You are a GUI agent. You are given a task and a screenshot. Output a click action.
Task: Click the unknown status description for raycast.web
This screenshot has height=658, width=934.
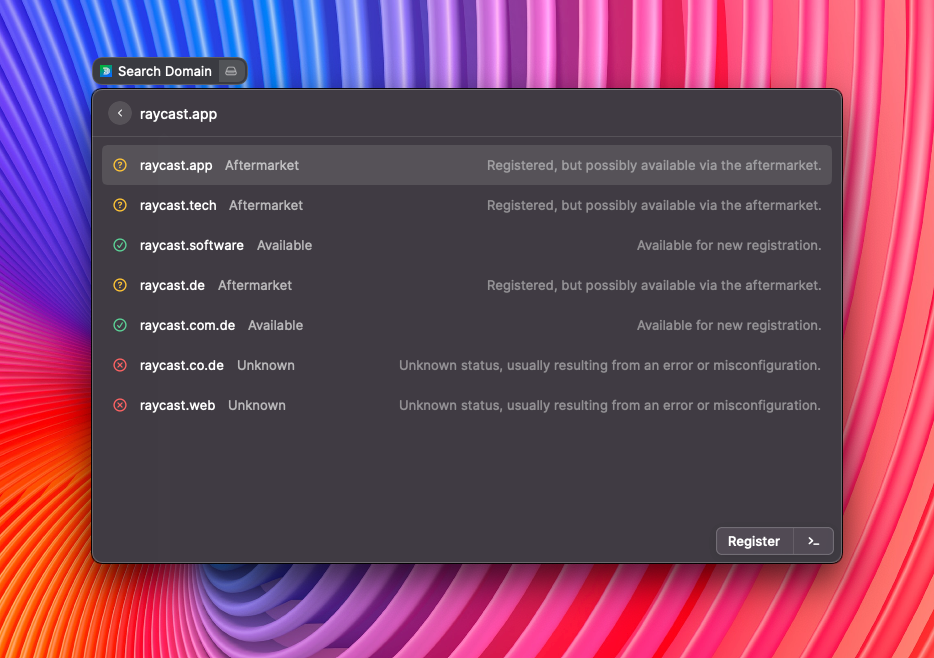(x=610, y=406)
